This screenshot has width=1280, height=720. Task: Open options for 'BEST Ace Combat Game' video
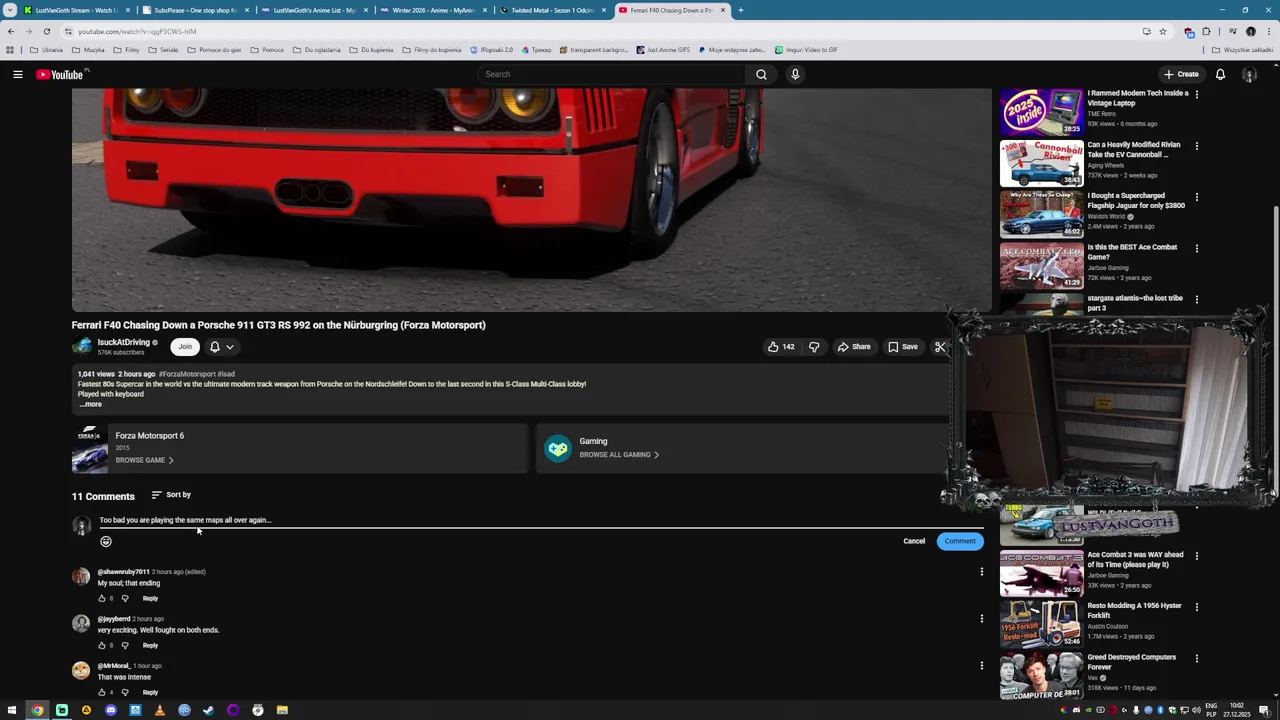tap(1196, 249)
